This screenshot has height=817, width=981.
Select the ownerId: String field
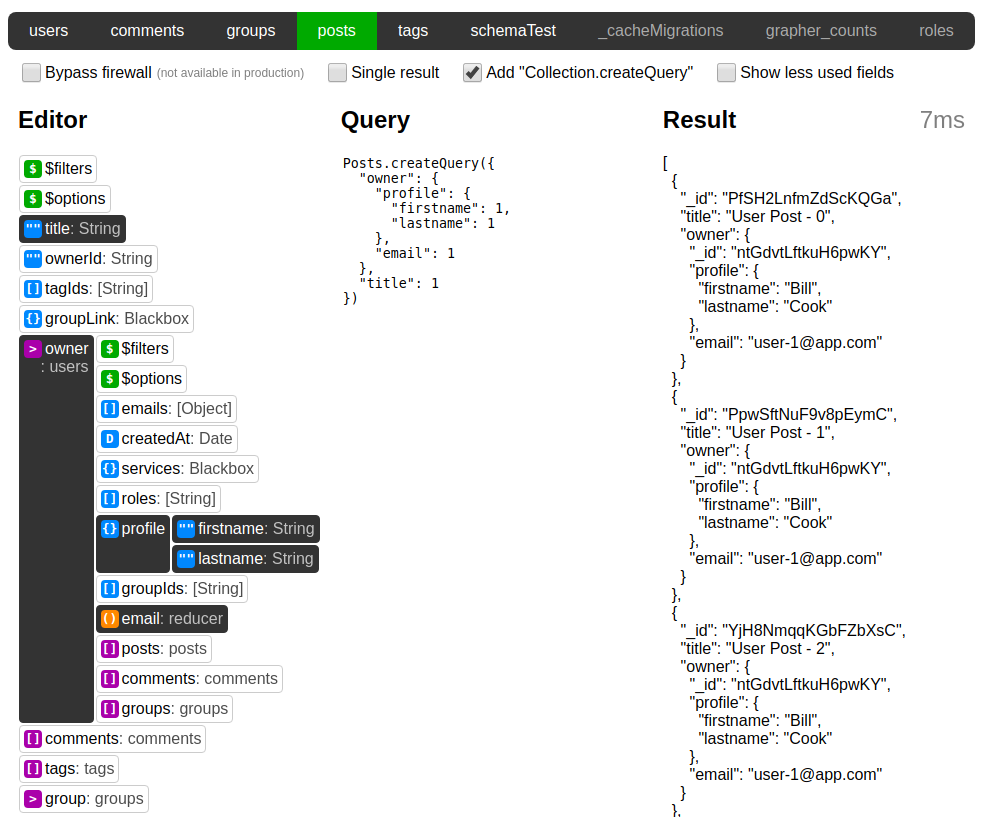pos(88,258)
